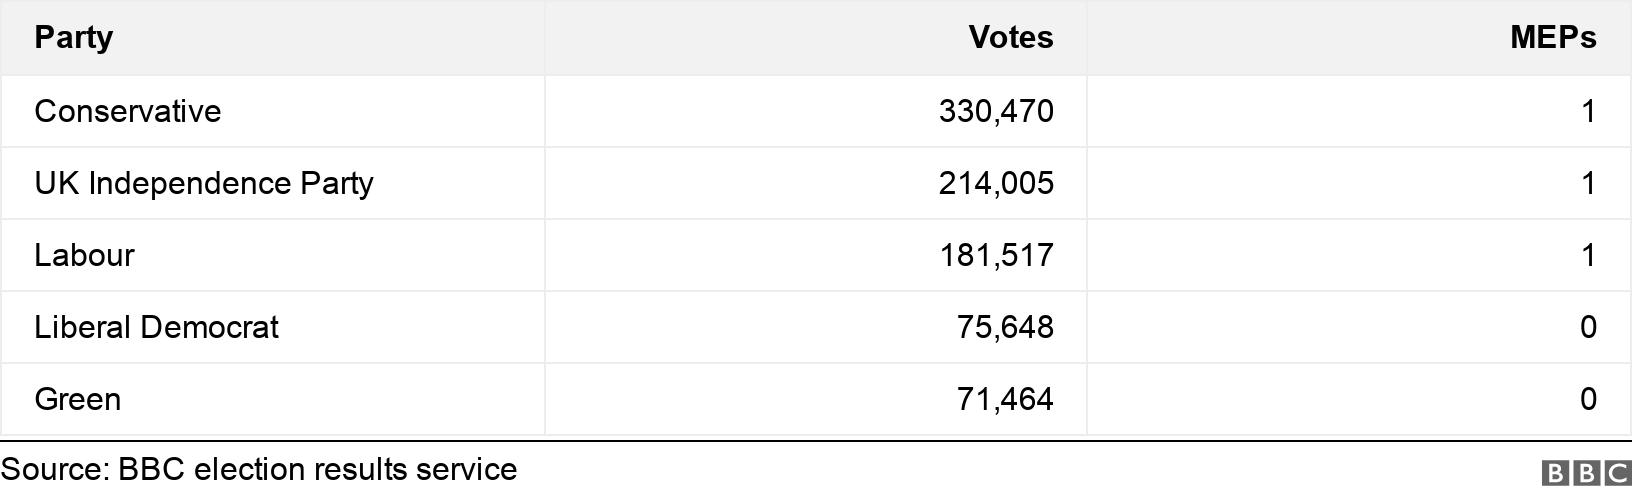Viewport: 1632px width, 496px height.
Task: Click the BBC logo
Action: coord(1586,473)
